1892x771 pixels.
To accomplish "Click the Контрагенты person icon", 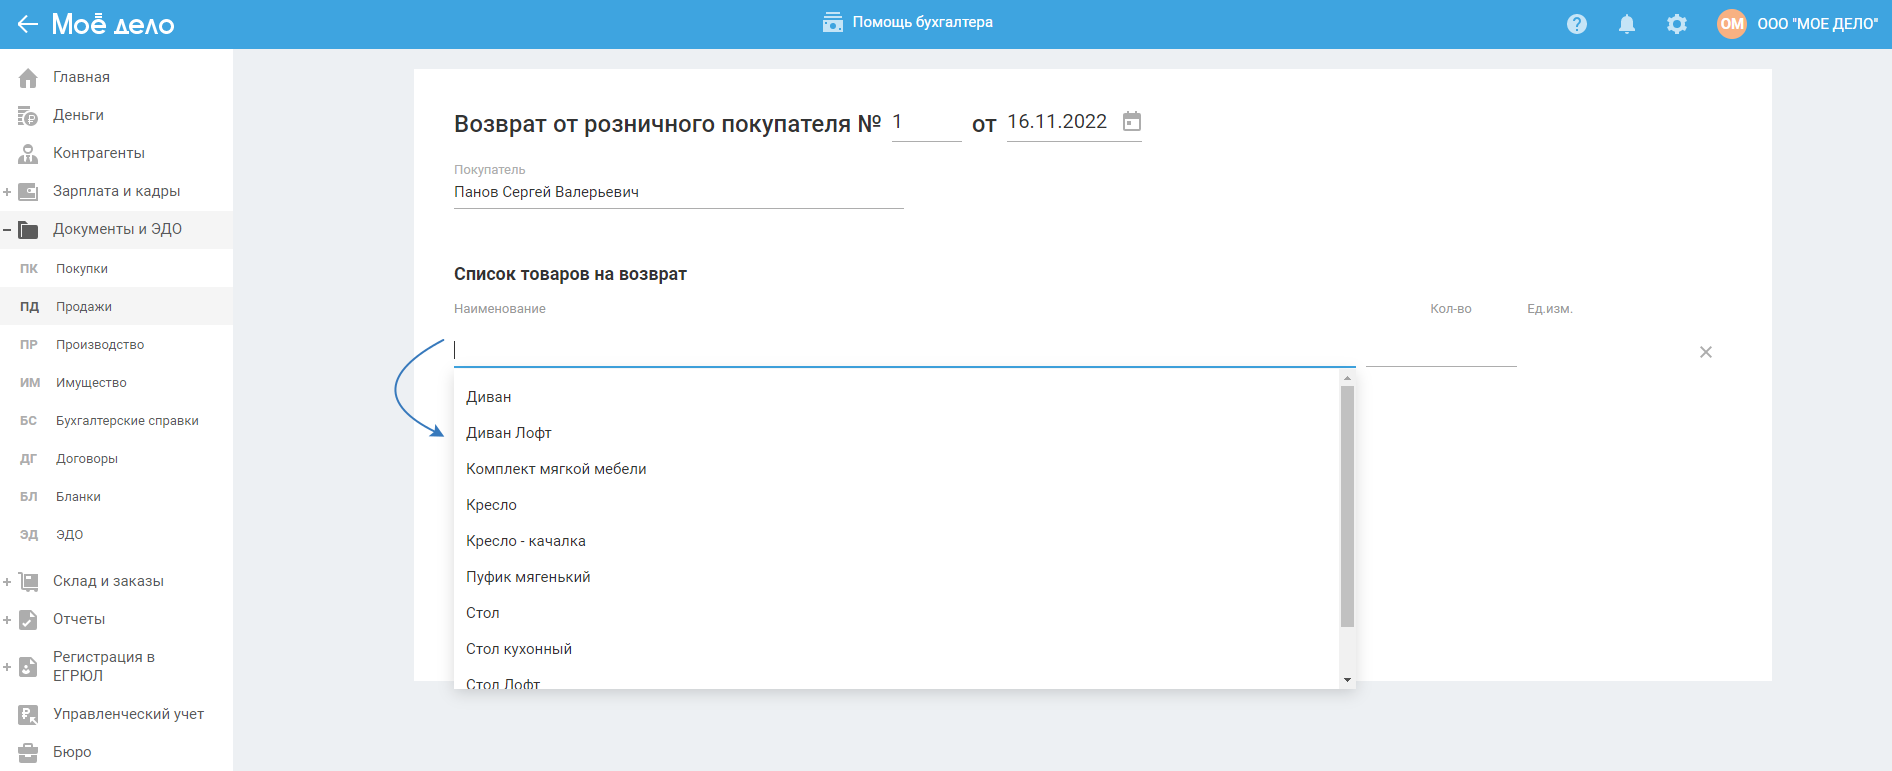I will [28, 153].
